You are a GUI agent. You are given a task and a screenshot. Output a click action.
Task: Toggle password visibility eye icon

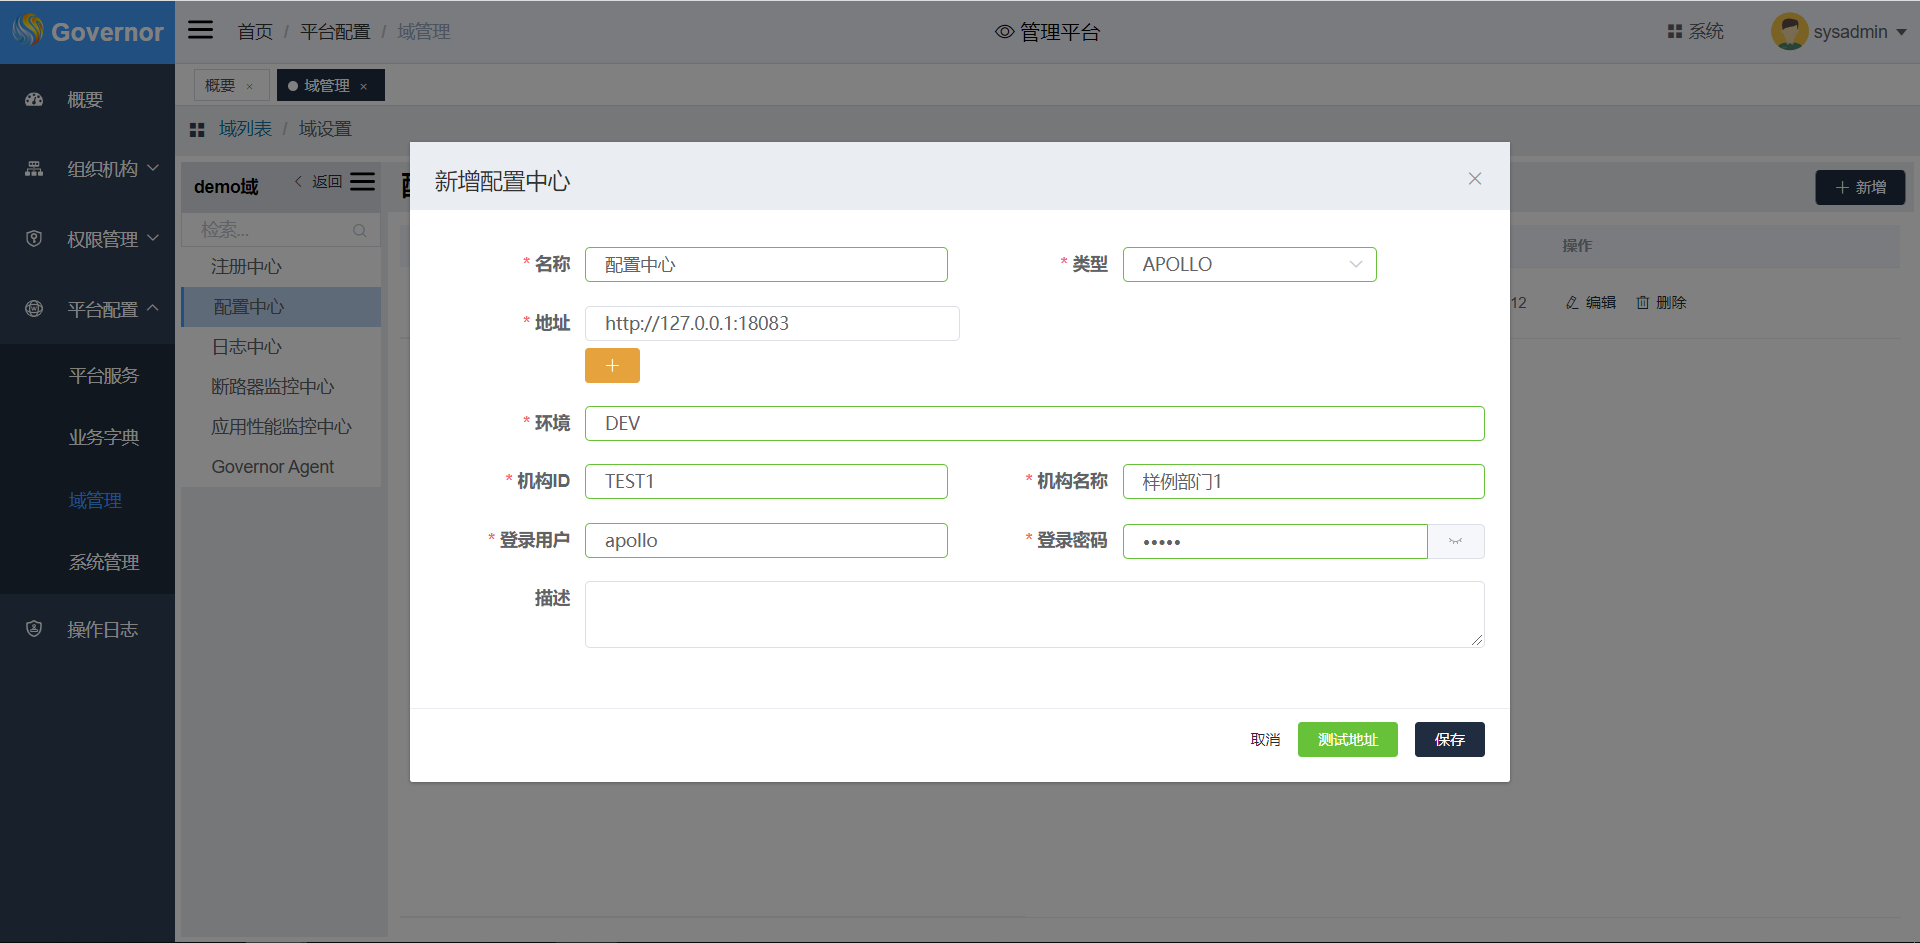pyautogui.click(x=1455, y=541)
